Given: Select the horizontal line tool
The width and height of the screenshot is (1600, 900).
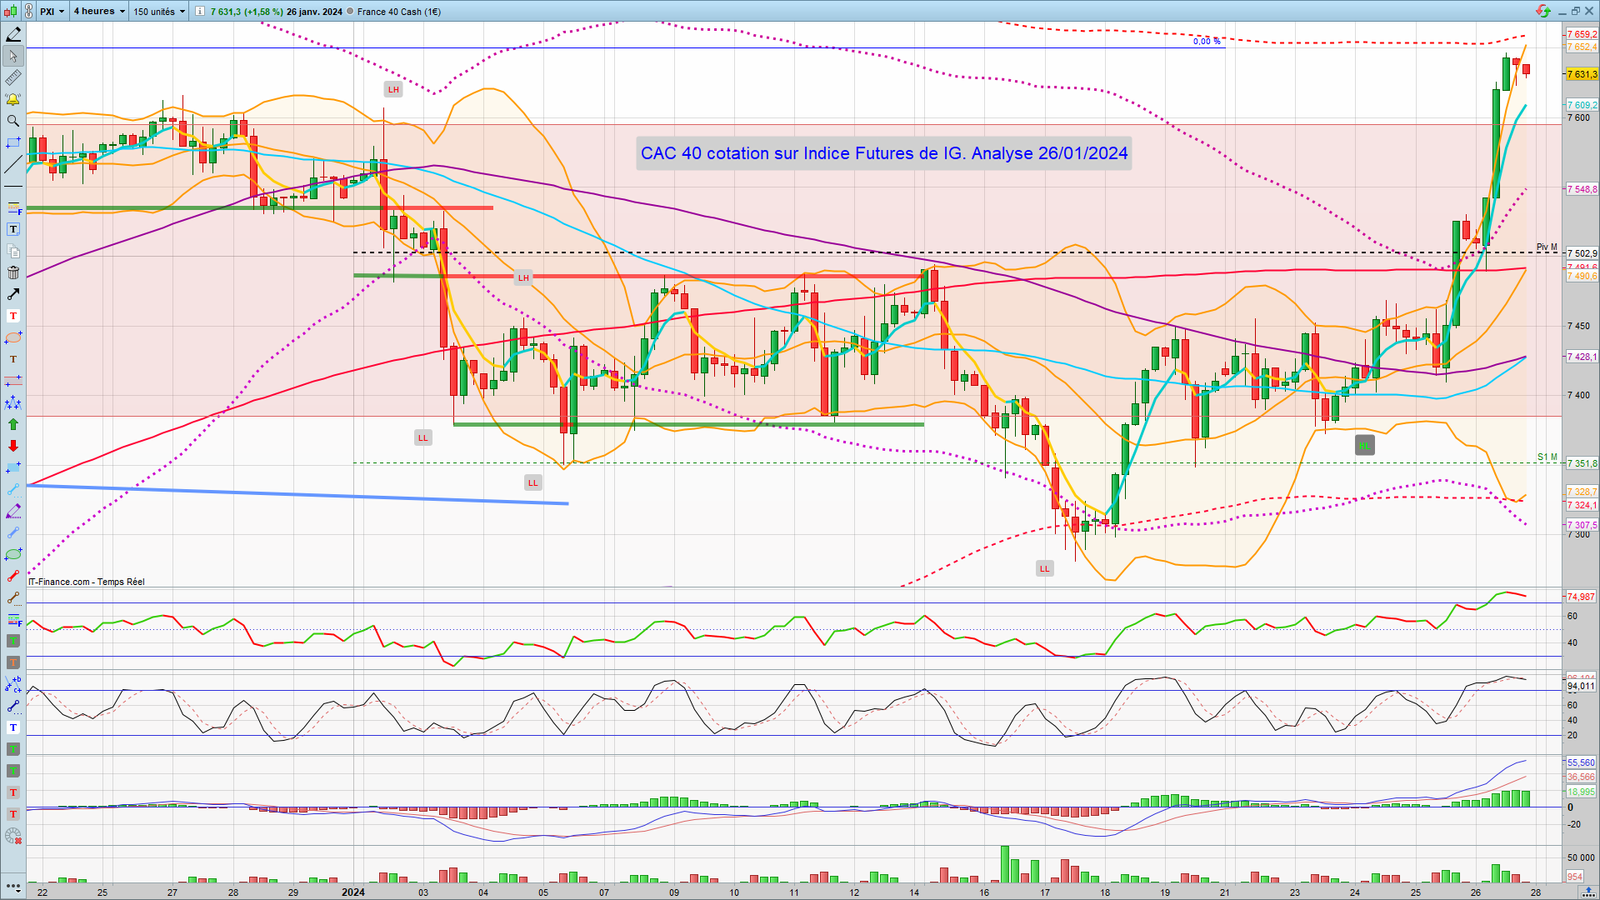Looking at the screenshot, I should (x=13, y=186).
